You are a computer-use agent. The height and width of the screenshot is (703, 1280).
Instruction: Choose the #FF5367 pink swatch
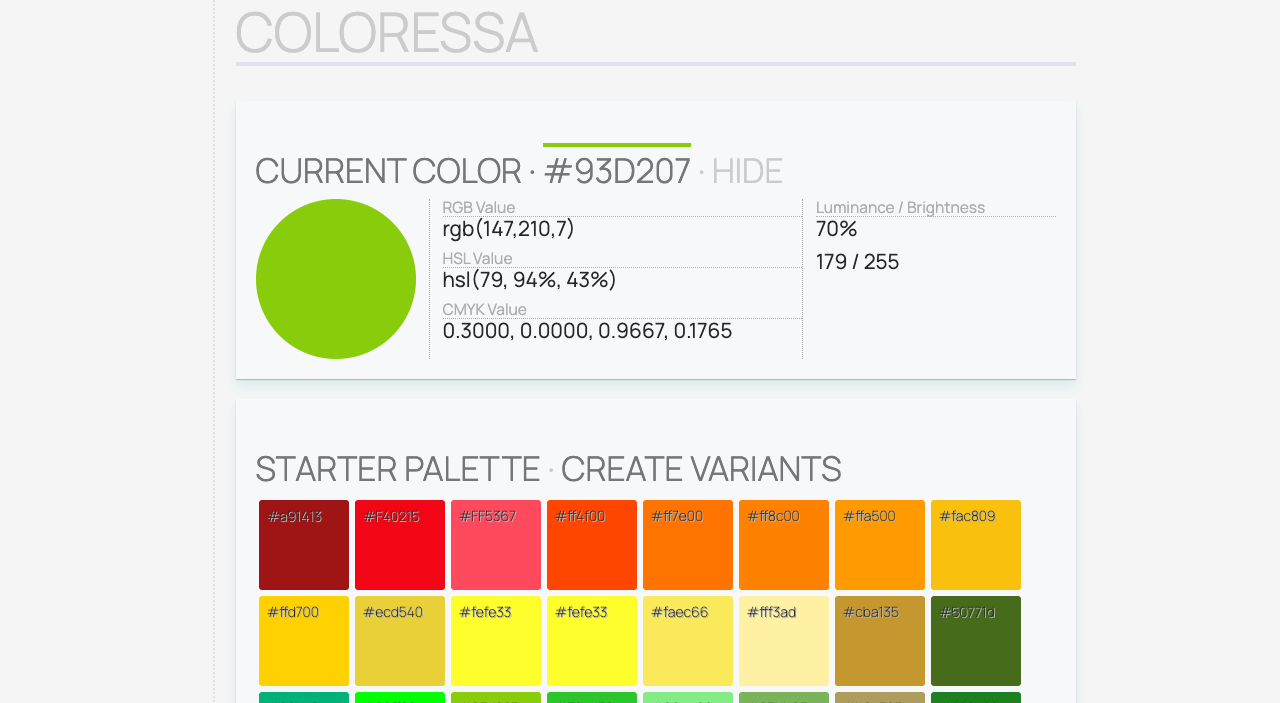tap(496, 545)
